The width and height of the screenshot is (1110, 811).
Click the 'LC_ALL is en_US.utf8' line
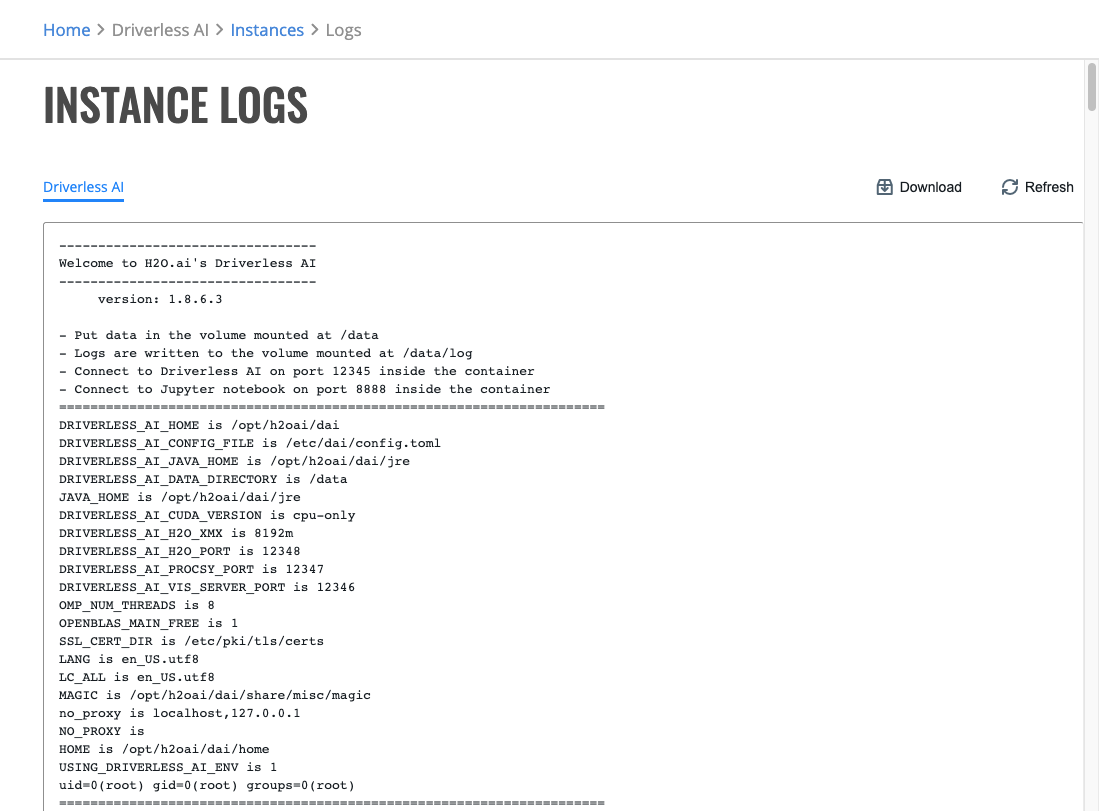(137, 678)
